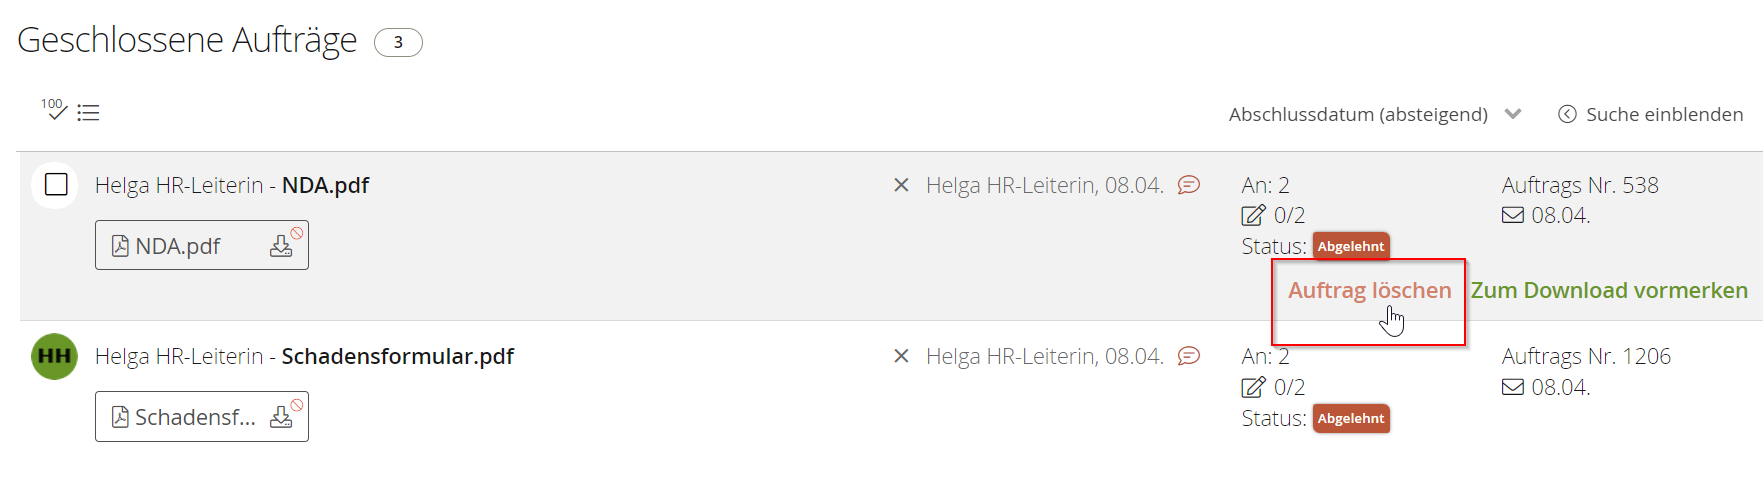Click the order count badge showing 3

coord(398,42)
